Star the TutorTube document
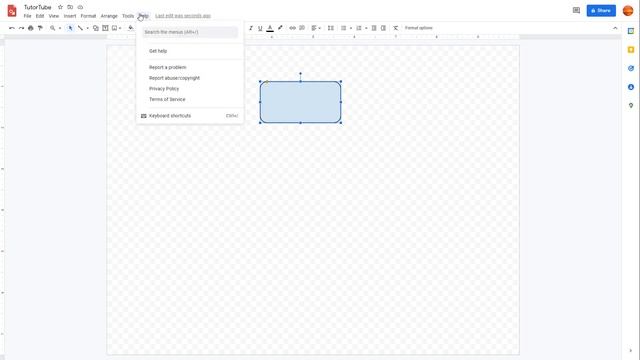 [x=60, y=7]
